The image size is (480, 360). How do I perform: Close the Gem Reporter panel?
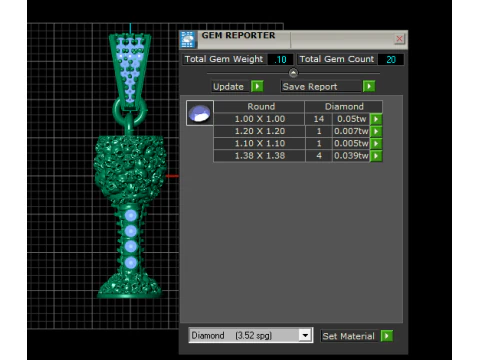pos(399,39)
